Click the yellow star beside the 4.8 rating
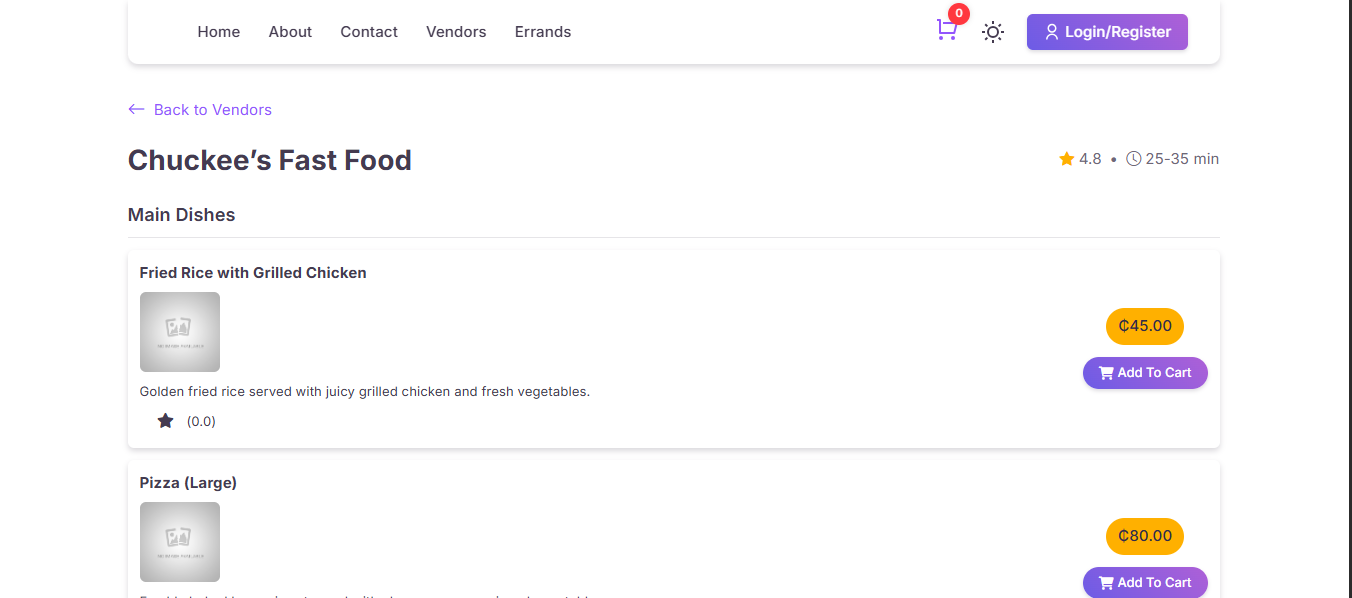This screenshot has height=598, width=1352. pos(1067,159)
